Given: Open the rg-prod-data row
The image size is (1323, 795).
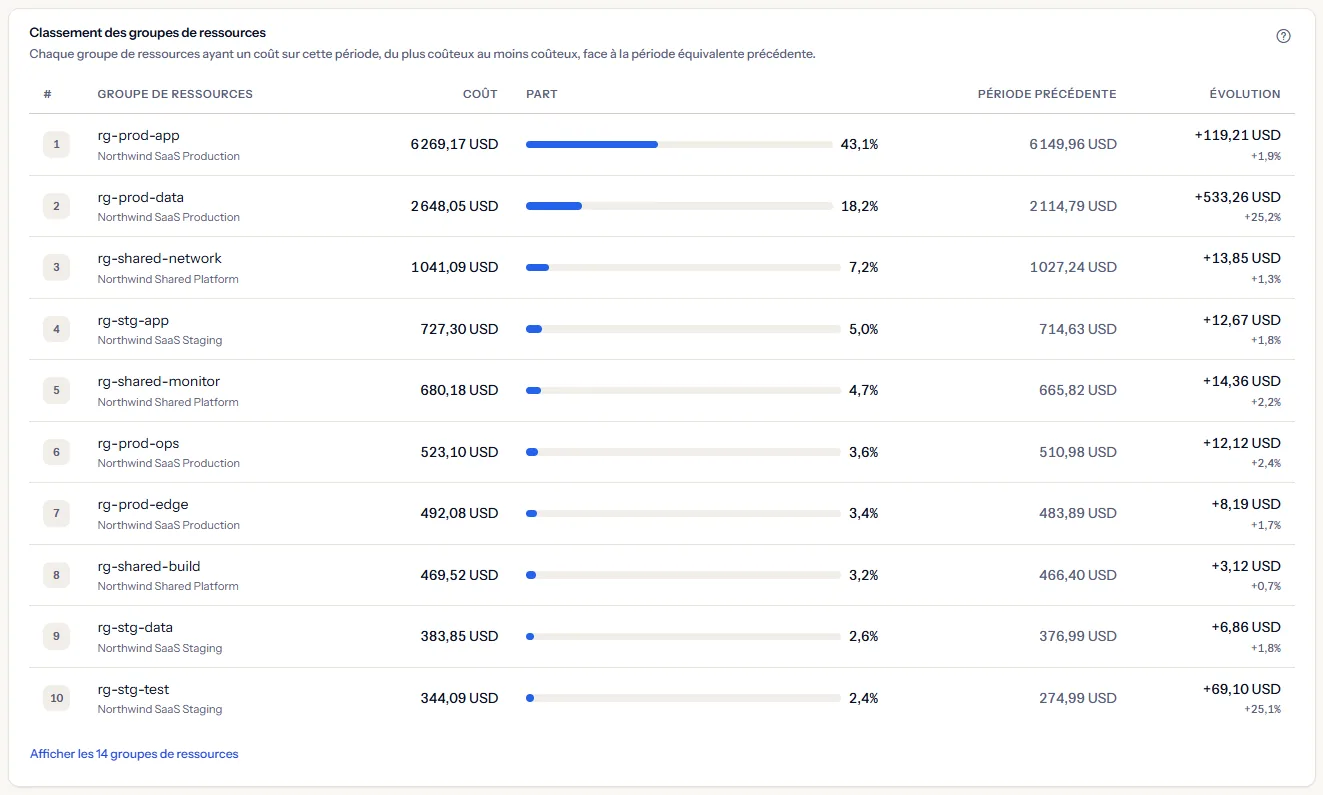Looking at the screenshot, I should point(662,206).
